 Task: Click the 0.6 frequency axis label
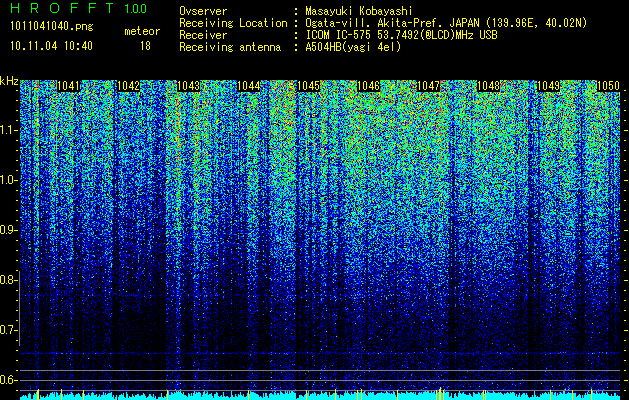click(x=8, y=380)
